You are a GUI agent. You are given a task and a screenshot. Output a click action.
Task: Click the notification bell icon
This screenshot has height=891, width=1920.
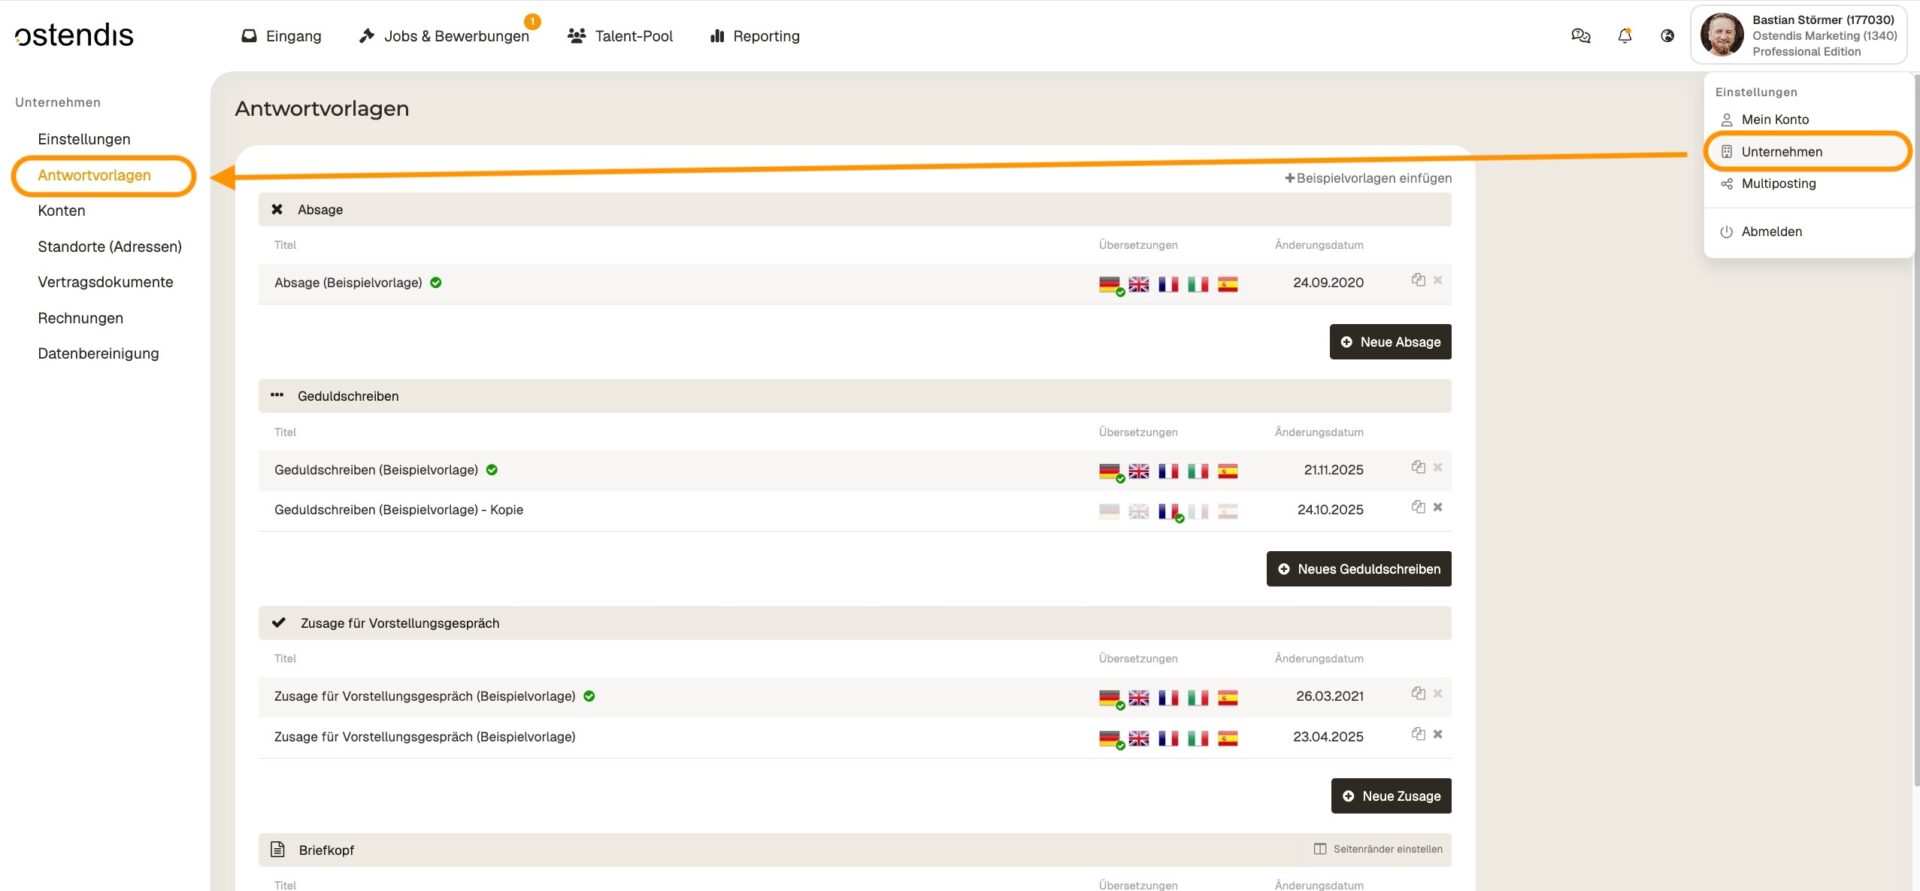(1624, 36)
